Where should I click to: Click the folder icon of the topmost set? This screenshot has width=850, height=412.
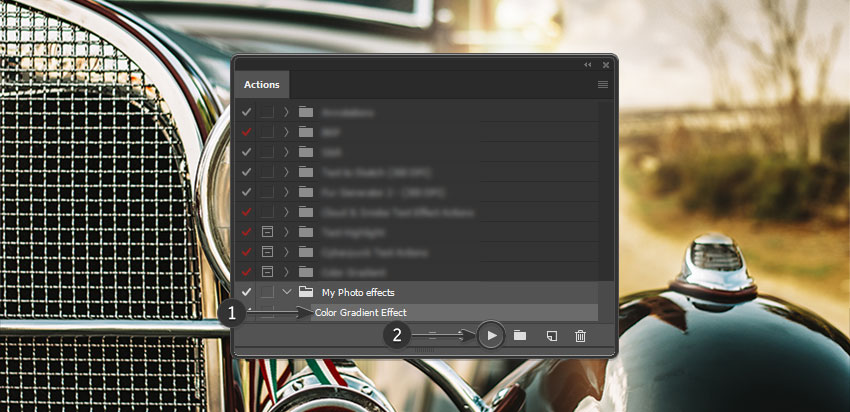(306, 112)
